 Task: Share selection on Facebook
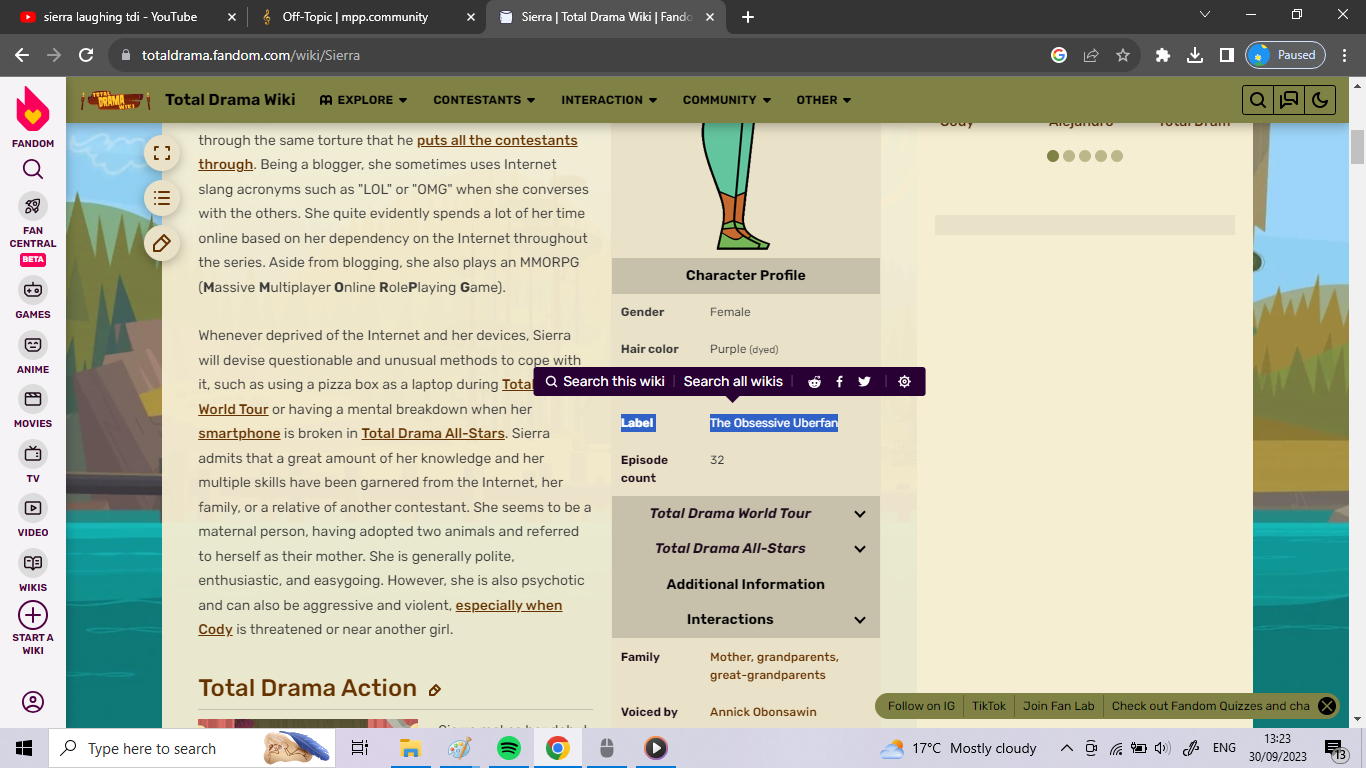[839, 381]
